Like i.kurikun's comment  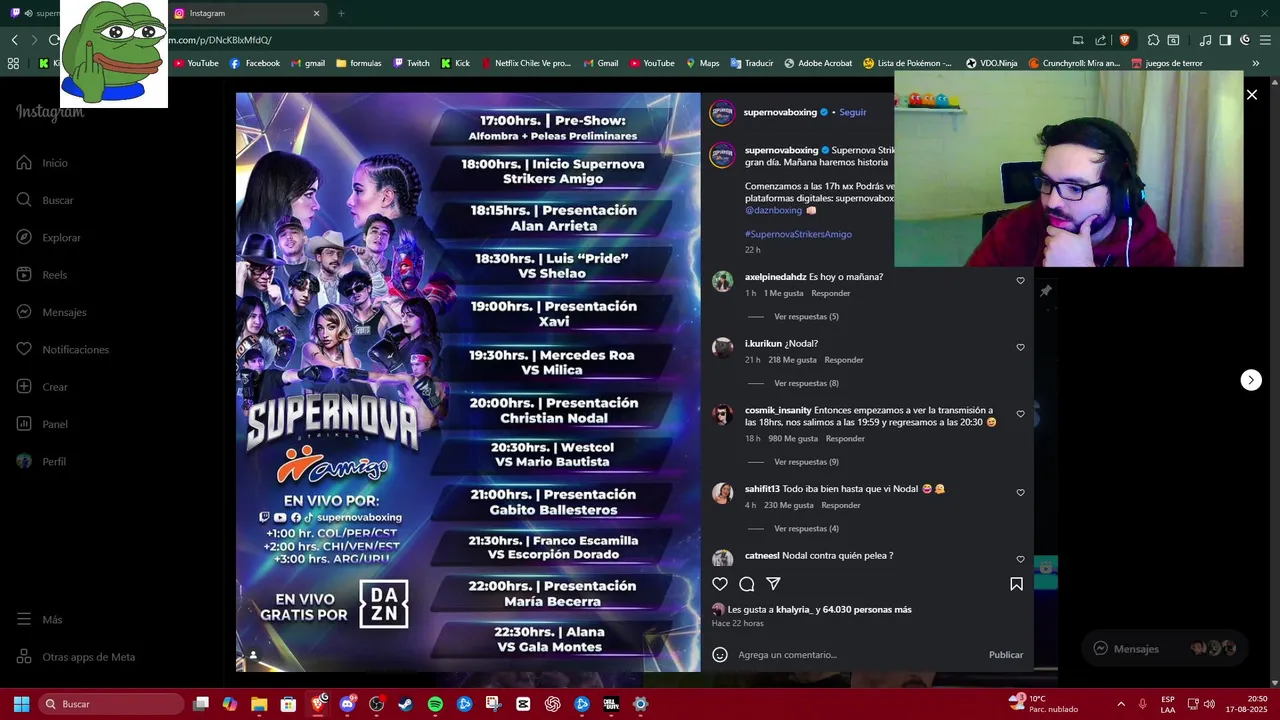(1020, 348)
